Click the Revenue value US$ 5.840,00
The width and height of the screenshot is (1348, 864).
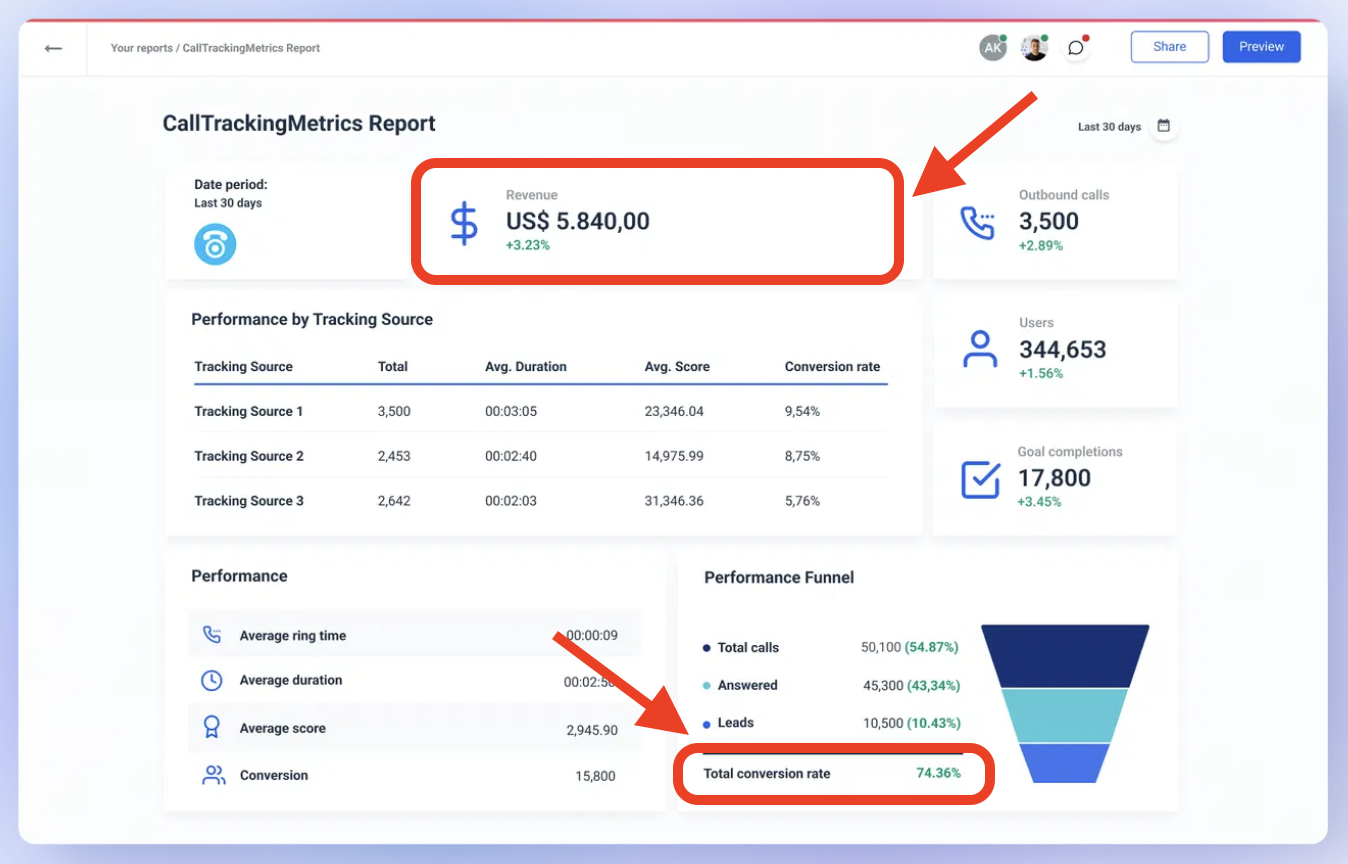(x=578, y=221)
